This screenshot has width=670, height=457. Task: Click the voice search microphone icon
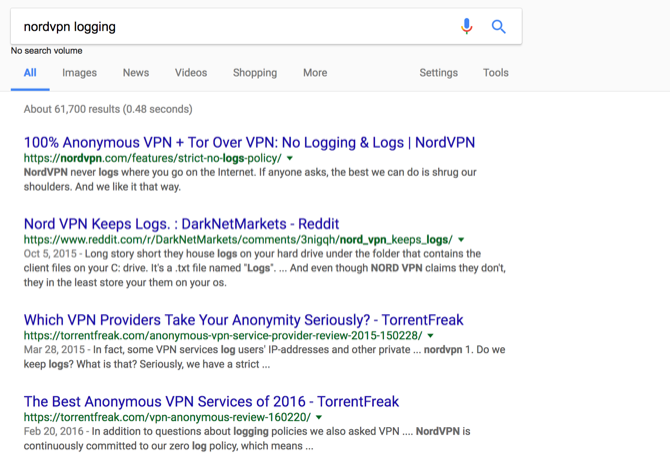coord(467,26)
